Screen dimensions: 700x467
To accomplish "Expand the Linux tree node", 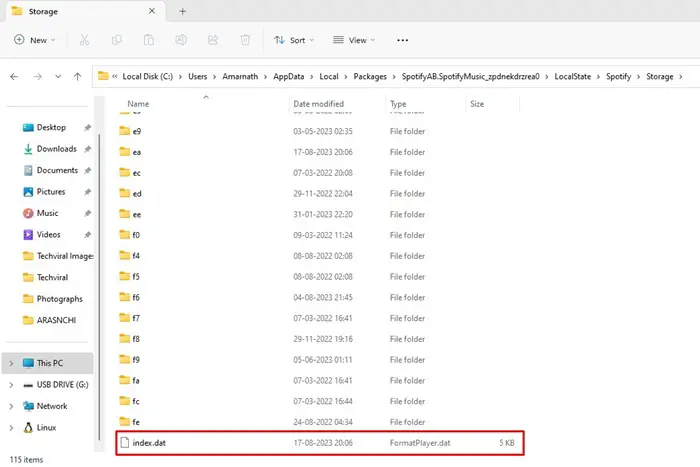I will pyautogui.click(x=11, y=428).
